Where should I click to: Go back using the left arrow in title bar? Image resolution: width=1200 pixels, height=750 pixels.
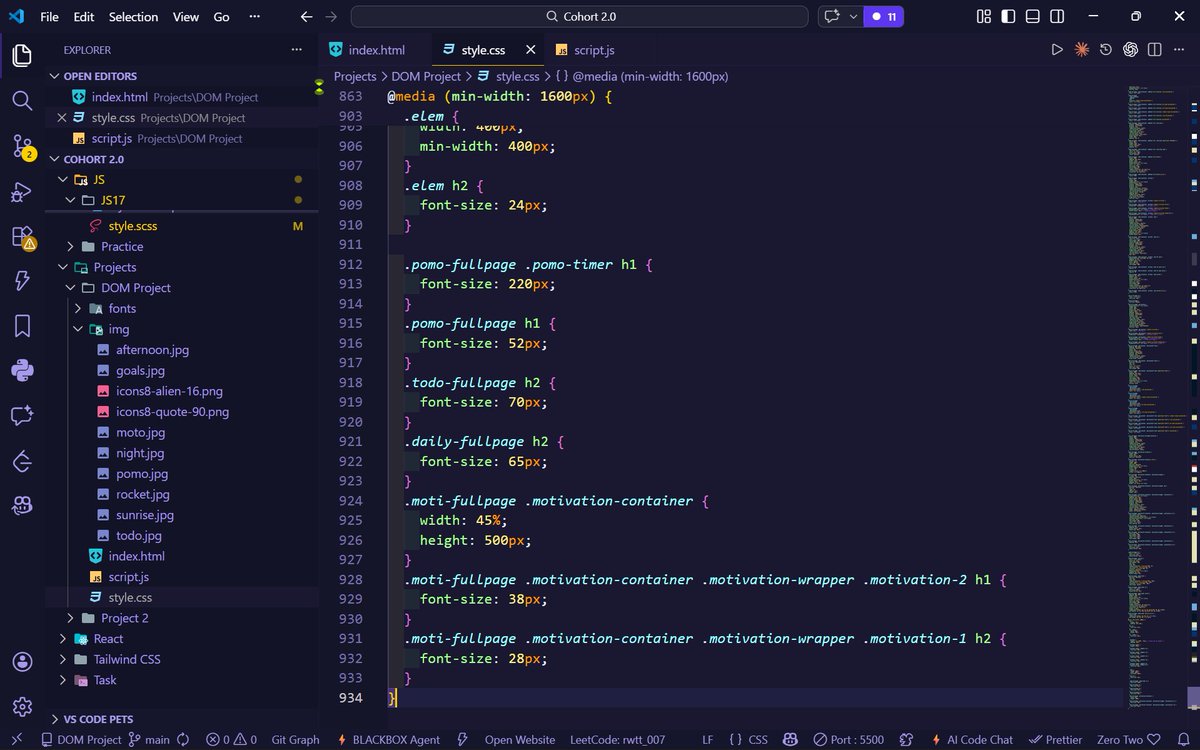[307, 17]
